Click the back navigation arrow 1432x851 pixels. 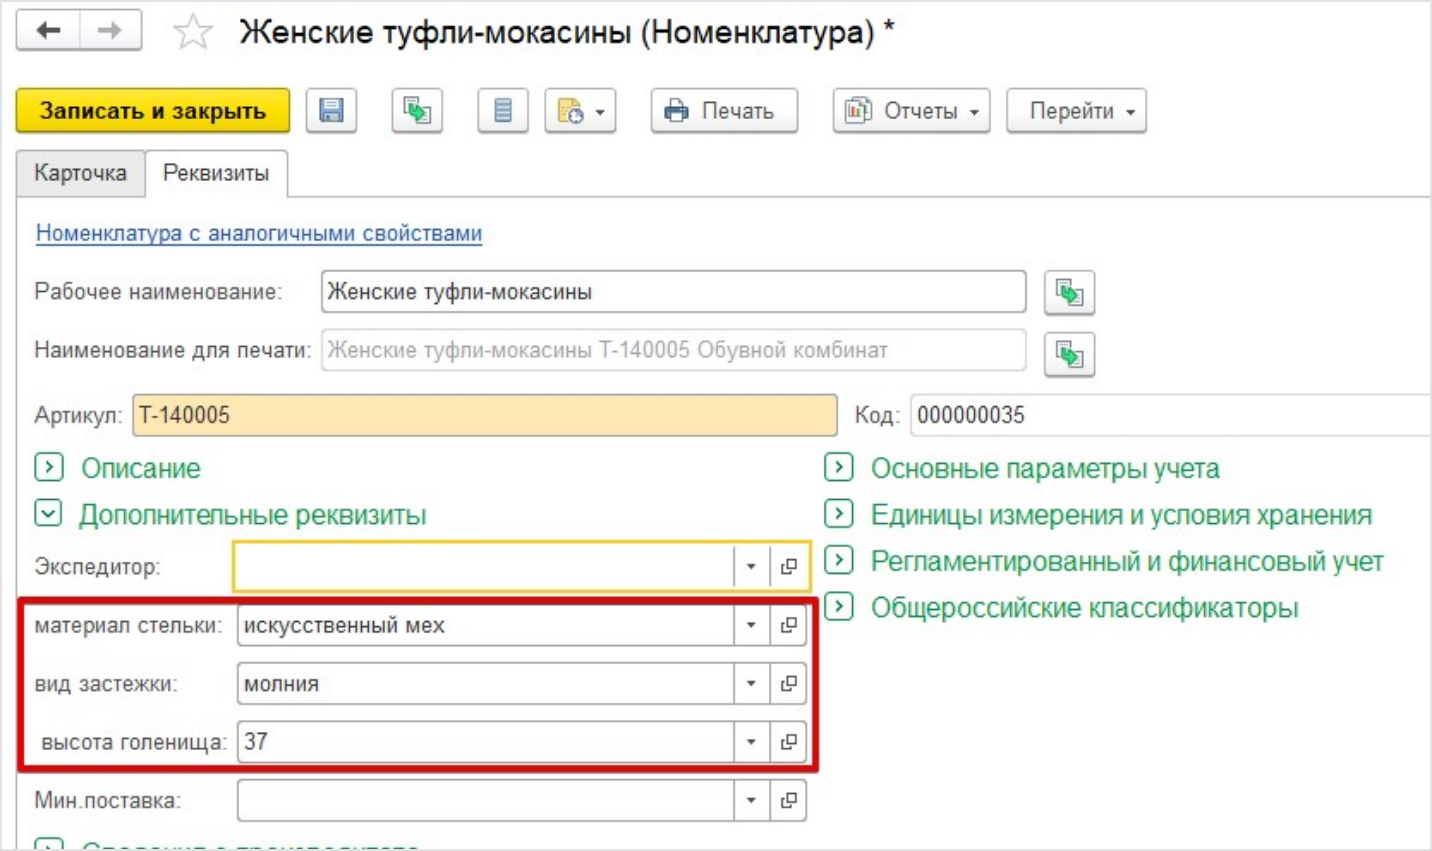(x=48, y=31)
